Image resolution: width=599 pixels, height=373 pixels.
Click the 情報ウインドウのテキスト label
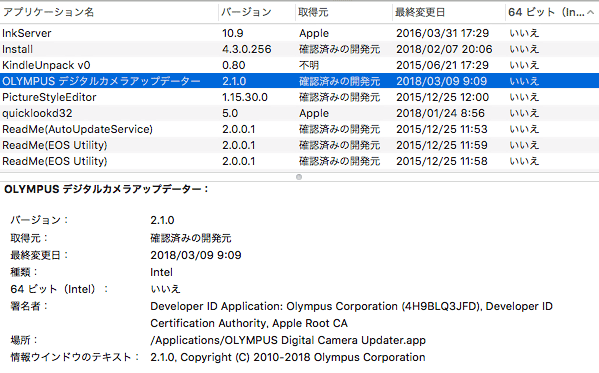pos(75,357)
